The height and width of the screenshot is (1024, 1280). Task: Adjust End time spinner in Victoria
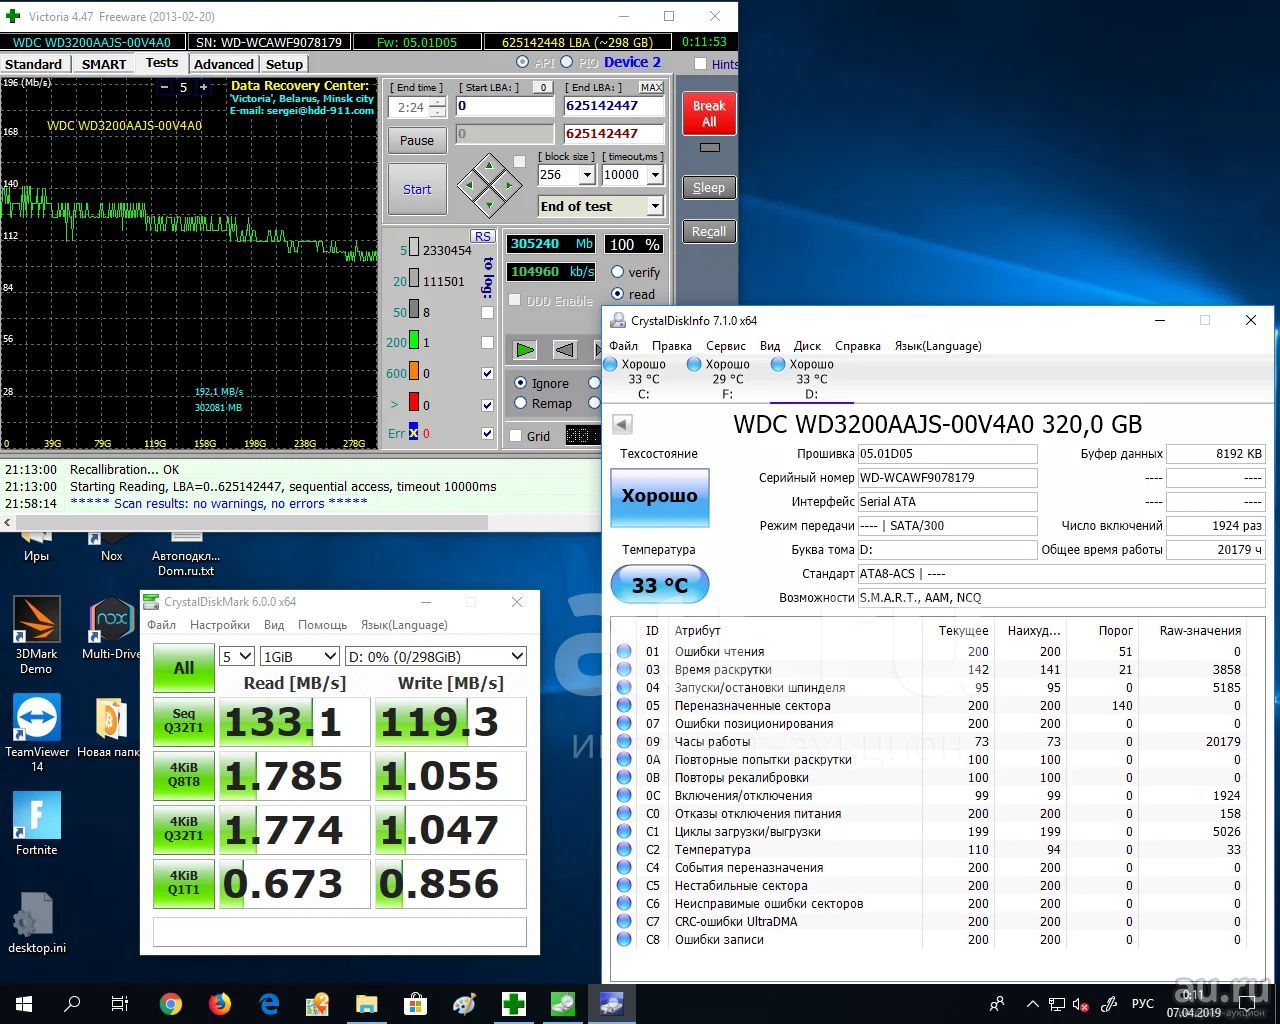(x=437, y=107)
